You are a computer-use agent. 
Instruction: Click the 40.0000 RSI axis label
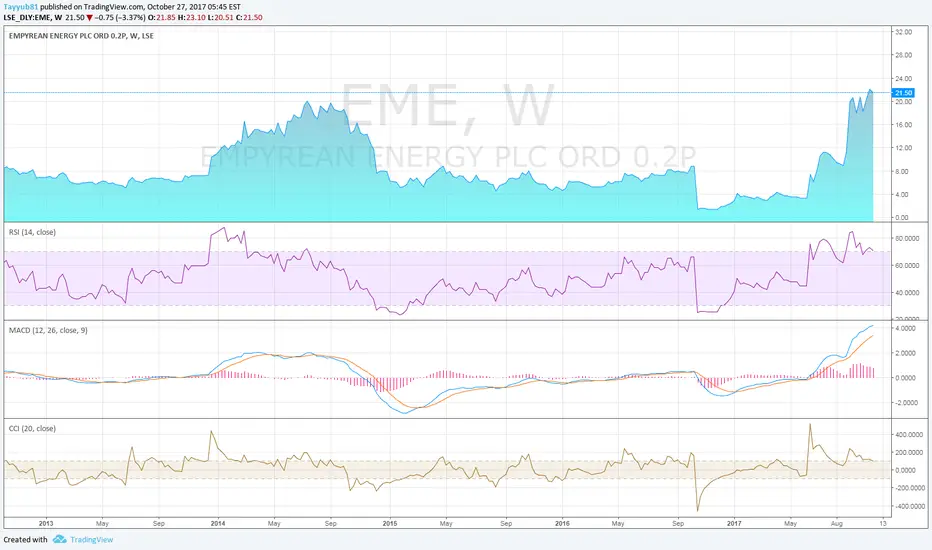tap(907, 293)
